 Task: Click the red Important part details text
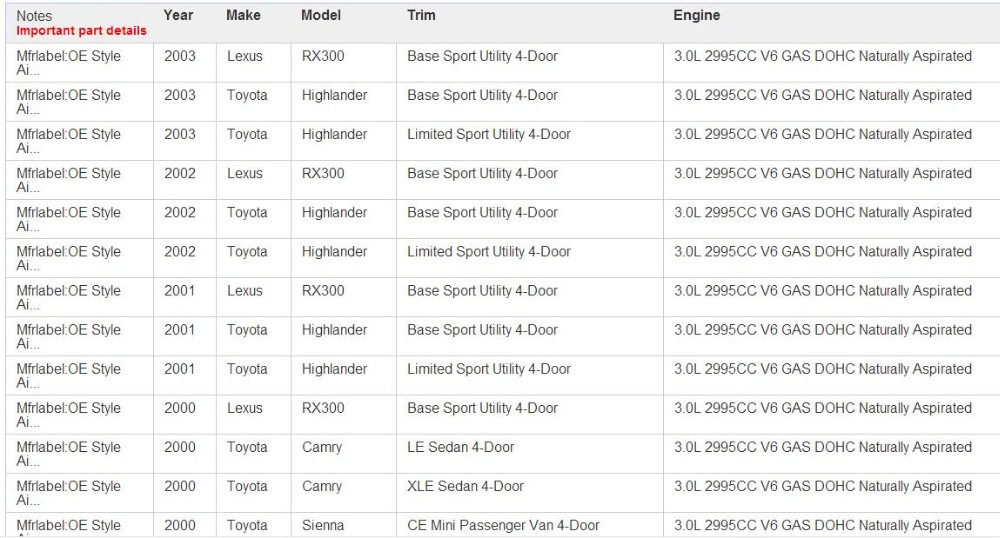pos(81,30)
